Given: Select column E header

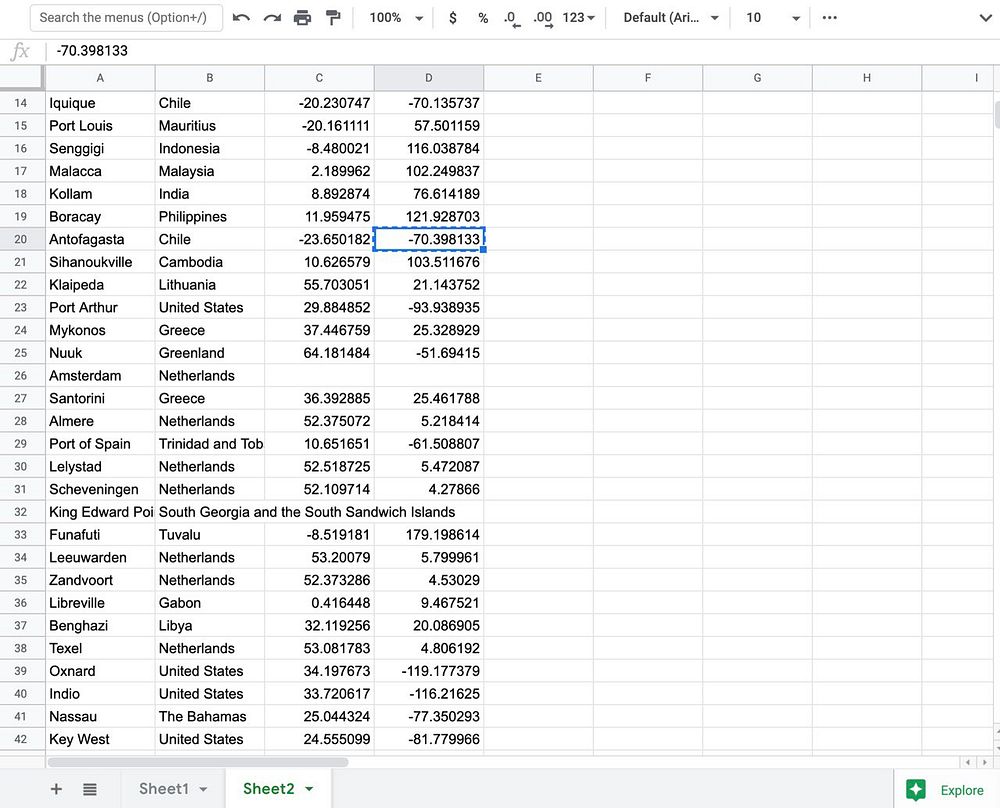Looking at the screenshot, I should (538, 78).
